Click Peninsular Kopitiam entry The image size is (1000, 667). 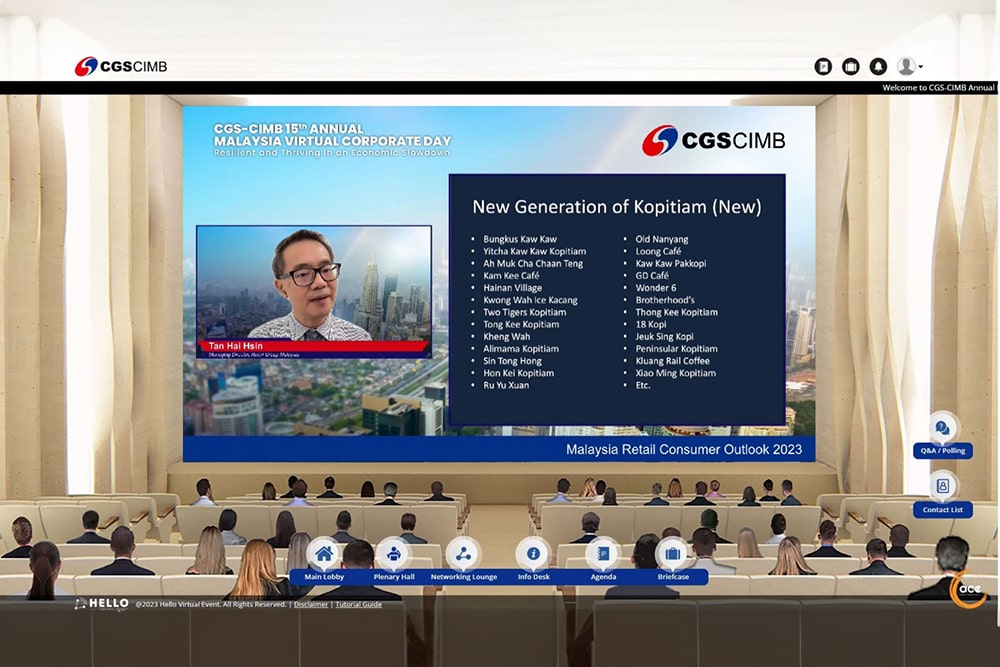point(676,348)
